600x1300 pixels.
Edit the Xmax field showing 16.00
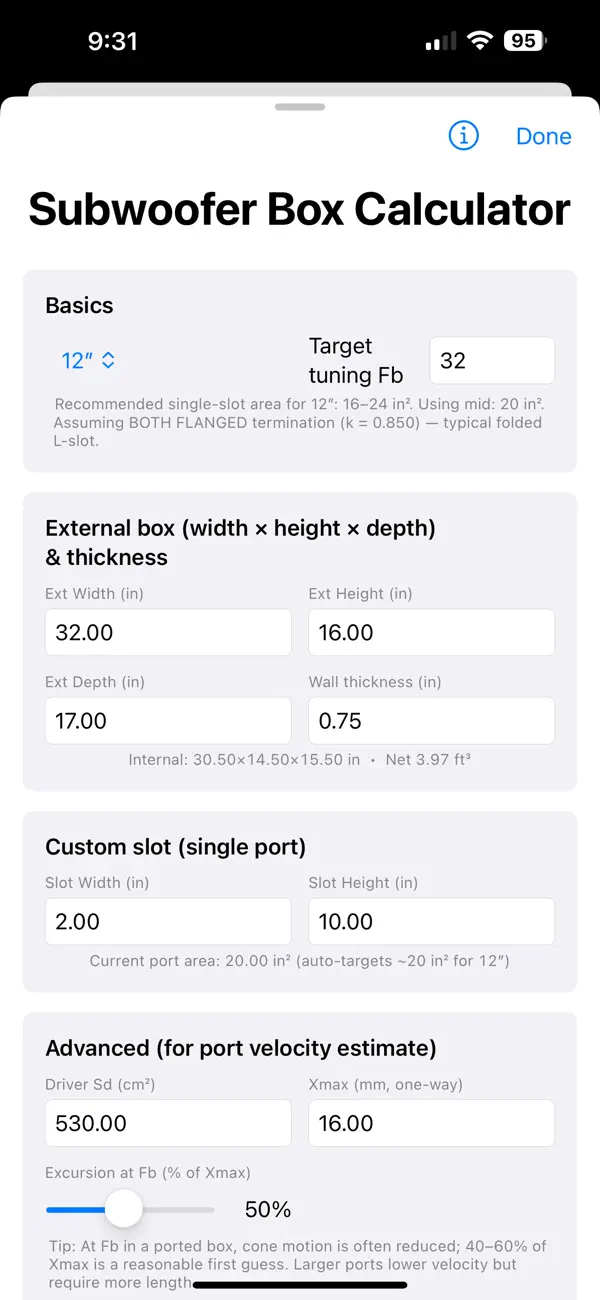(431, 1123)
